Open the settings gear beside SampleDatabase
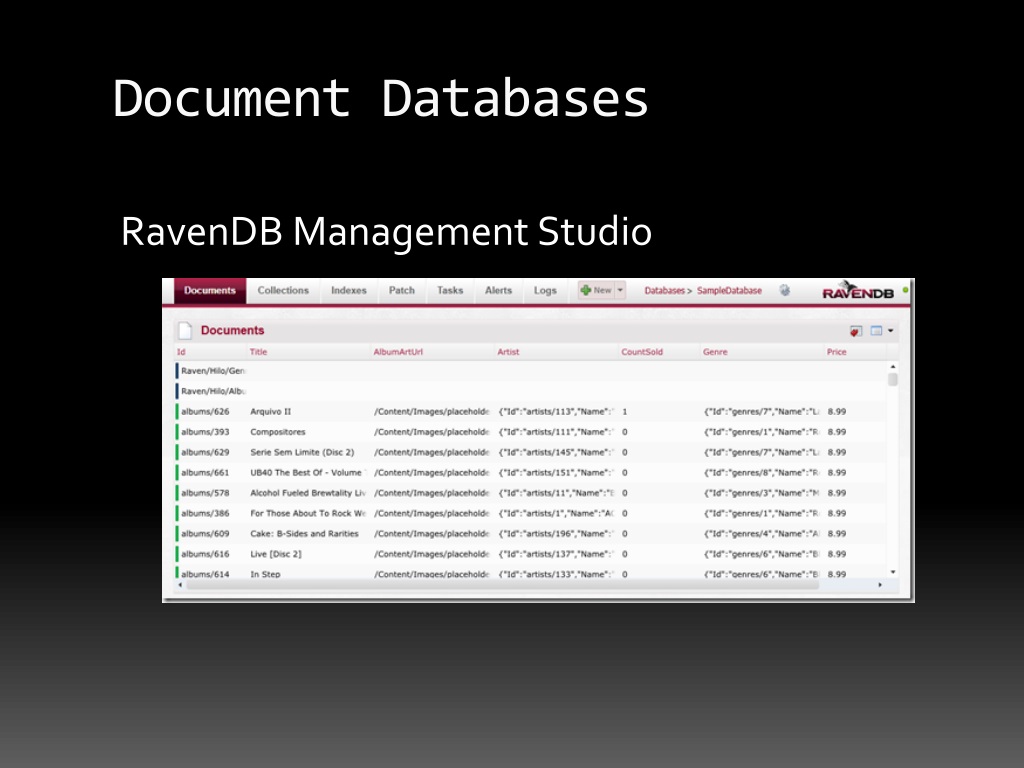The image size is (1024, 768). [785, 291]
